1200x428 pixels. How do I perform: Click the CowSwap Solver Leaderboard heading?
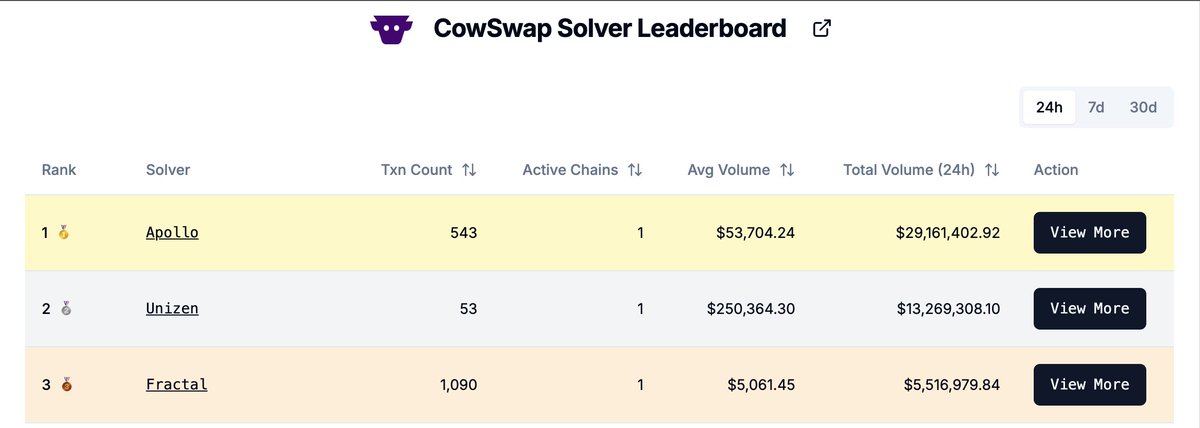(610, 28)
